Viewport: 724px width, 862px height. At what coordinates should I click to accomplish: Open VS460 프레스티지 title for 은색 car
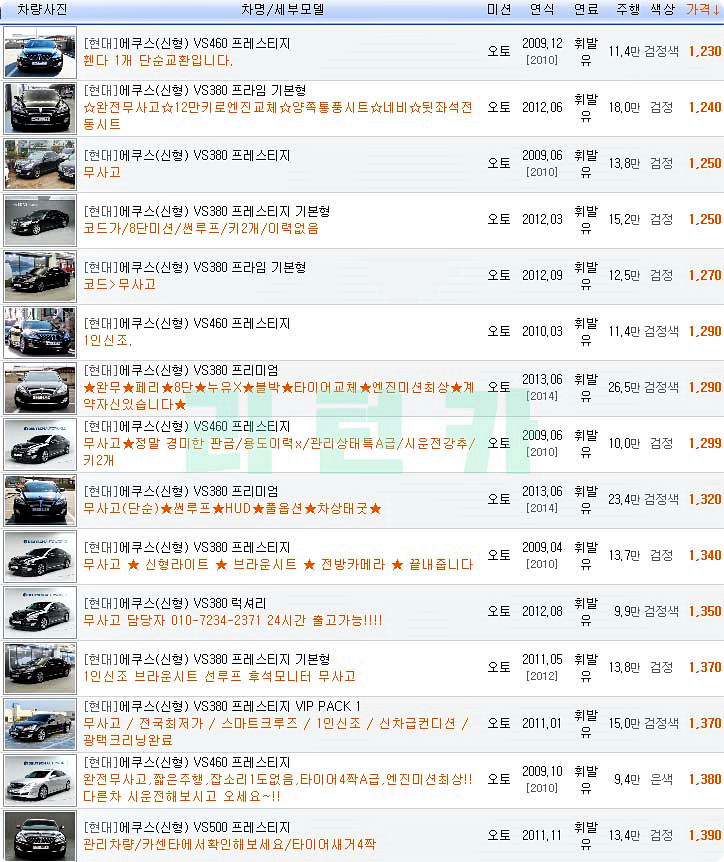pyautogui.click(x=187, y=762)
